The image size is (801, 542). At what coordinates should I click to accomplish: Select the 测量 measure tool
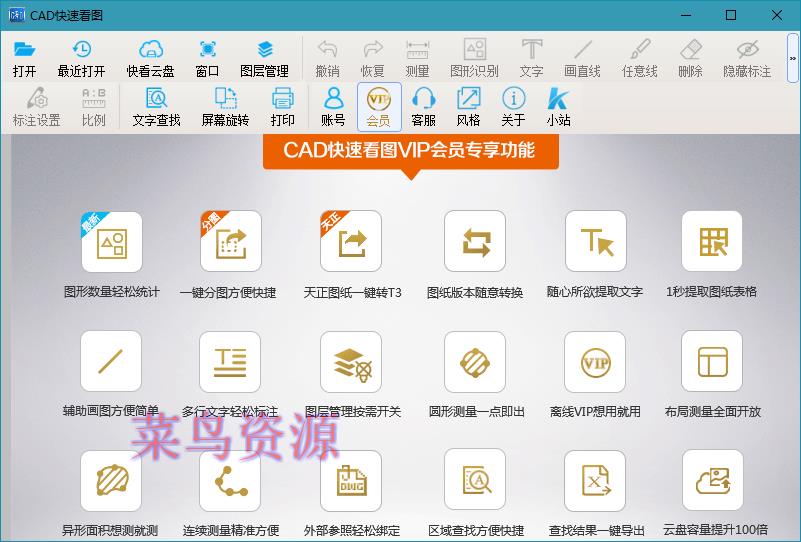[x=417, y=58]
